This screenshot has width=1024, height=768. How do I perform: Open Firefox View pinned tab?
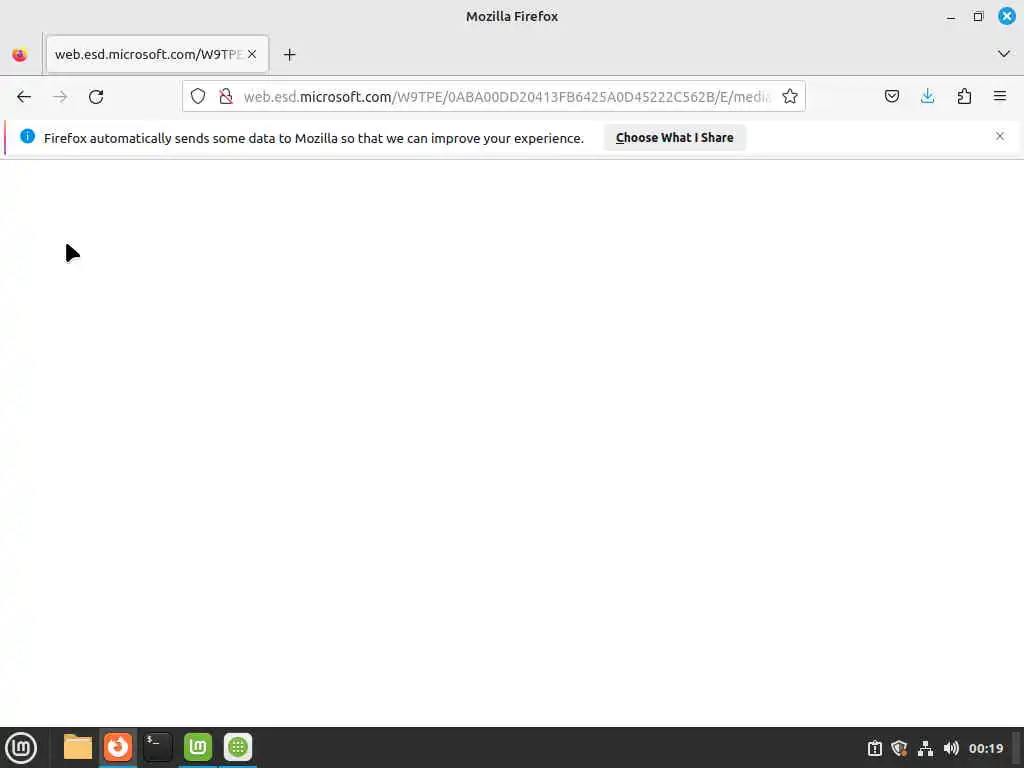coord(20,55)
